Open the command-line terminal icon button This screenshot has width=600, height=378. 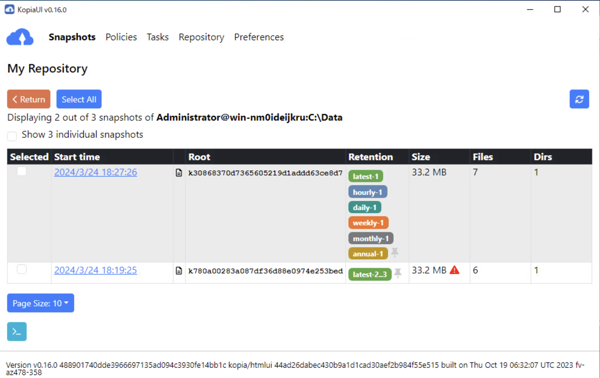[17, 331]
